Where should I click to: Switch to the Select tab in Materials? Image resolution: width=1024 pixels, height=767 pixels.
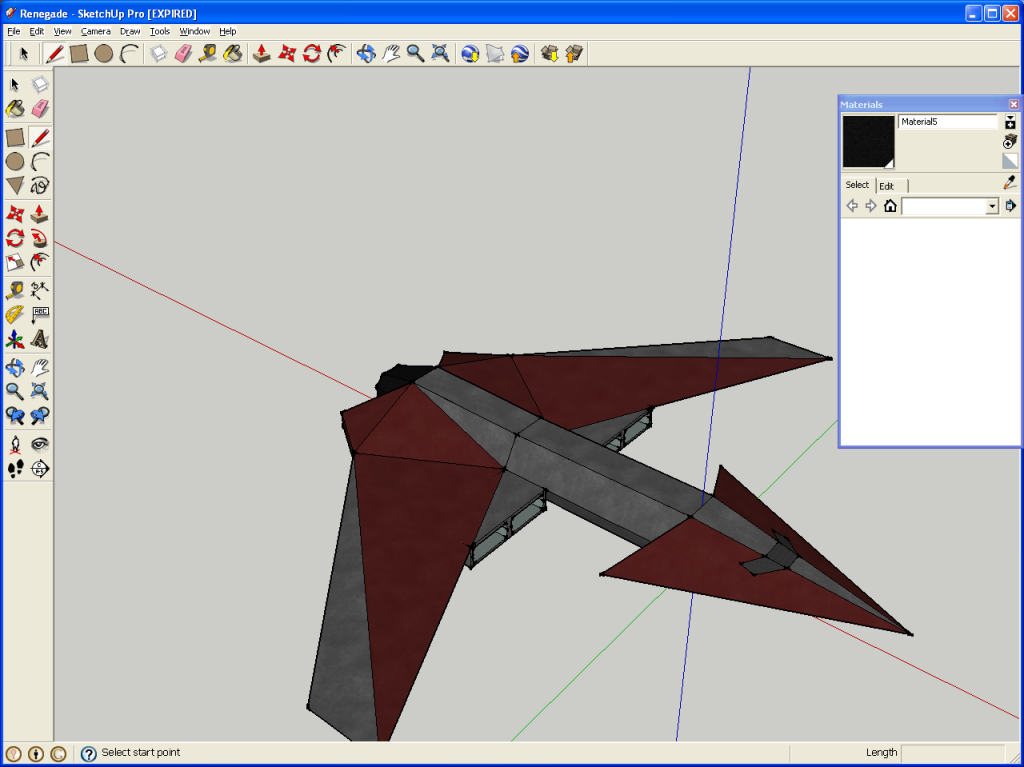click(x=857, y=185)
